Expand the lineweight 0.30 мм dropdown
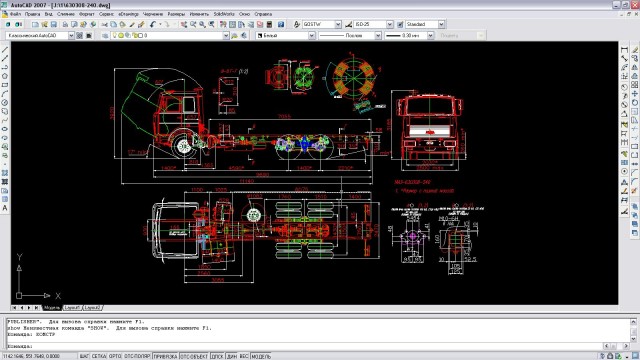Screen dimensions: 640x360 [x=430, y=36]
